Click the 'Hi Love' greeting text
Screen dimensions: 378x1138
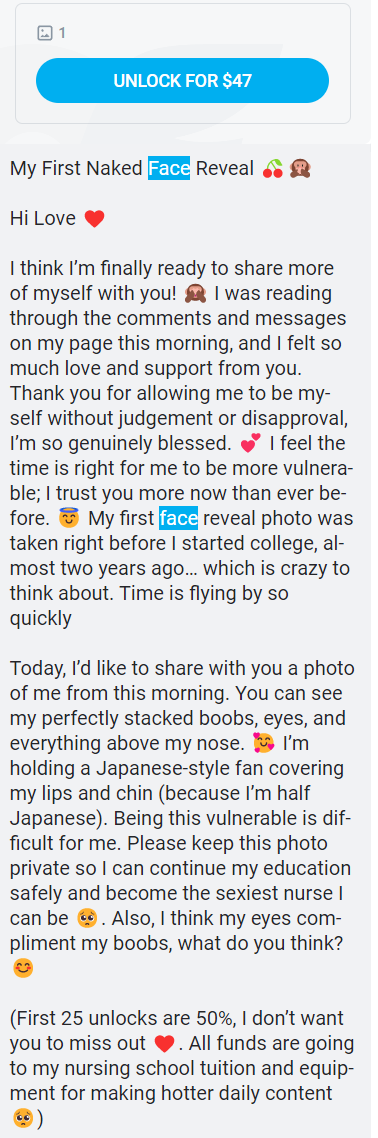click(x=43, y=218)
